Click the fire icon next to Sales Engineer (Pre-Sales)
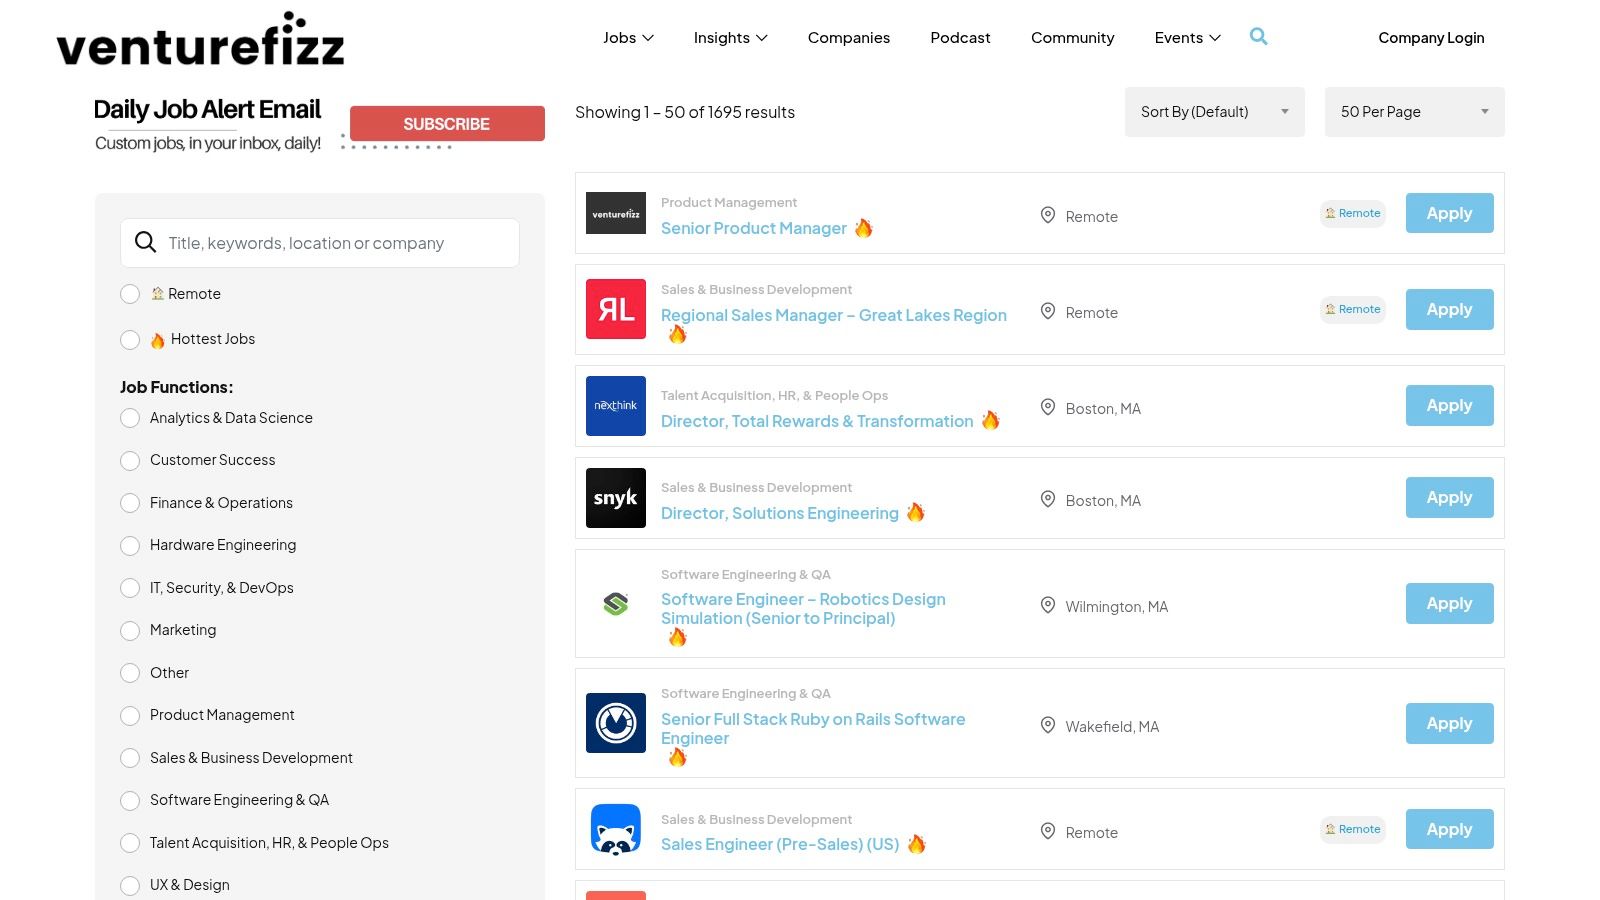Viewport: 1600px width, 900px height. (x=917, y=844)
